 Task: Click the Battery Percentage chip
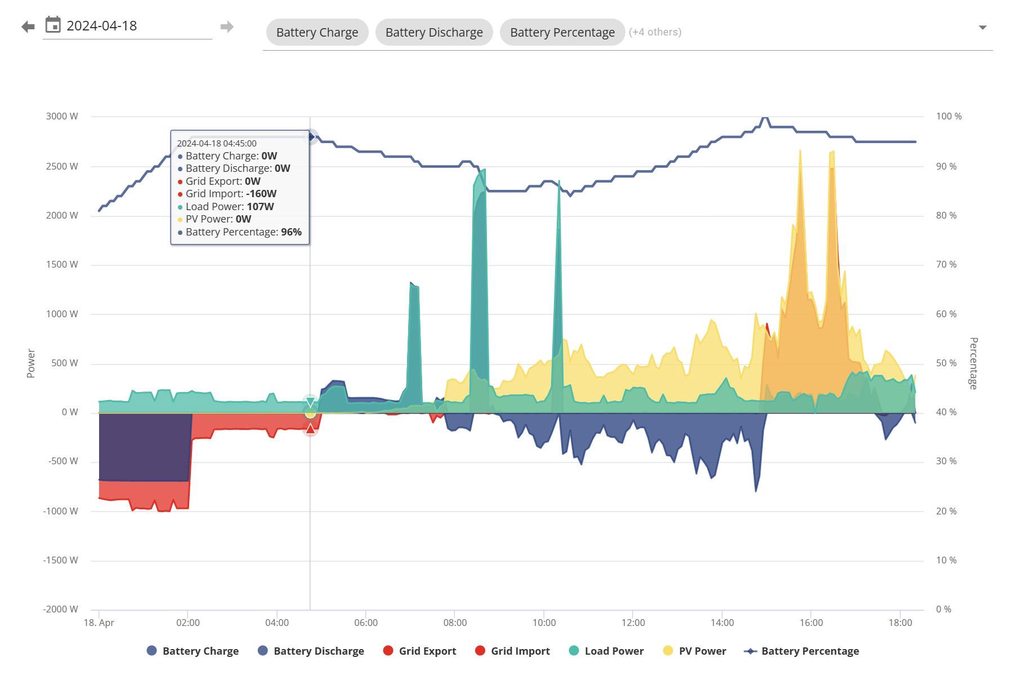tap(562, 32)
